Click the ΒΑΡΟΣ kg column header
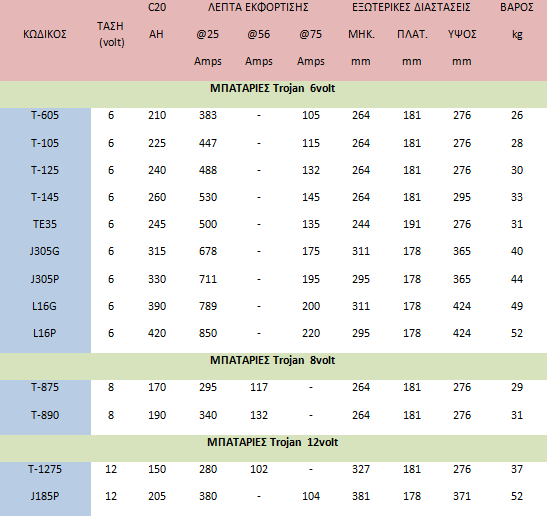 tap(517, 20)
